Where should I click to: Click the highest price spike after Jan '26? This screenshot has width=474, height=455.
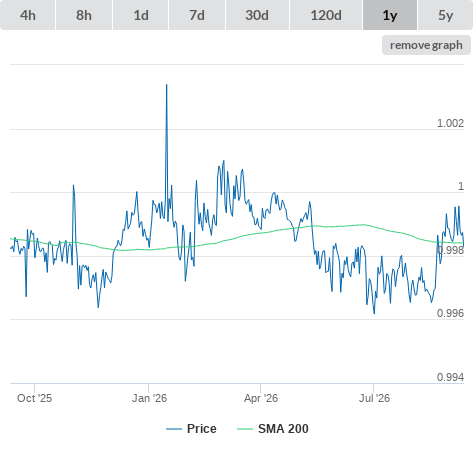point(167,85)
